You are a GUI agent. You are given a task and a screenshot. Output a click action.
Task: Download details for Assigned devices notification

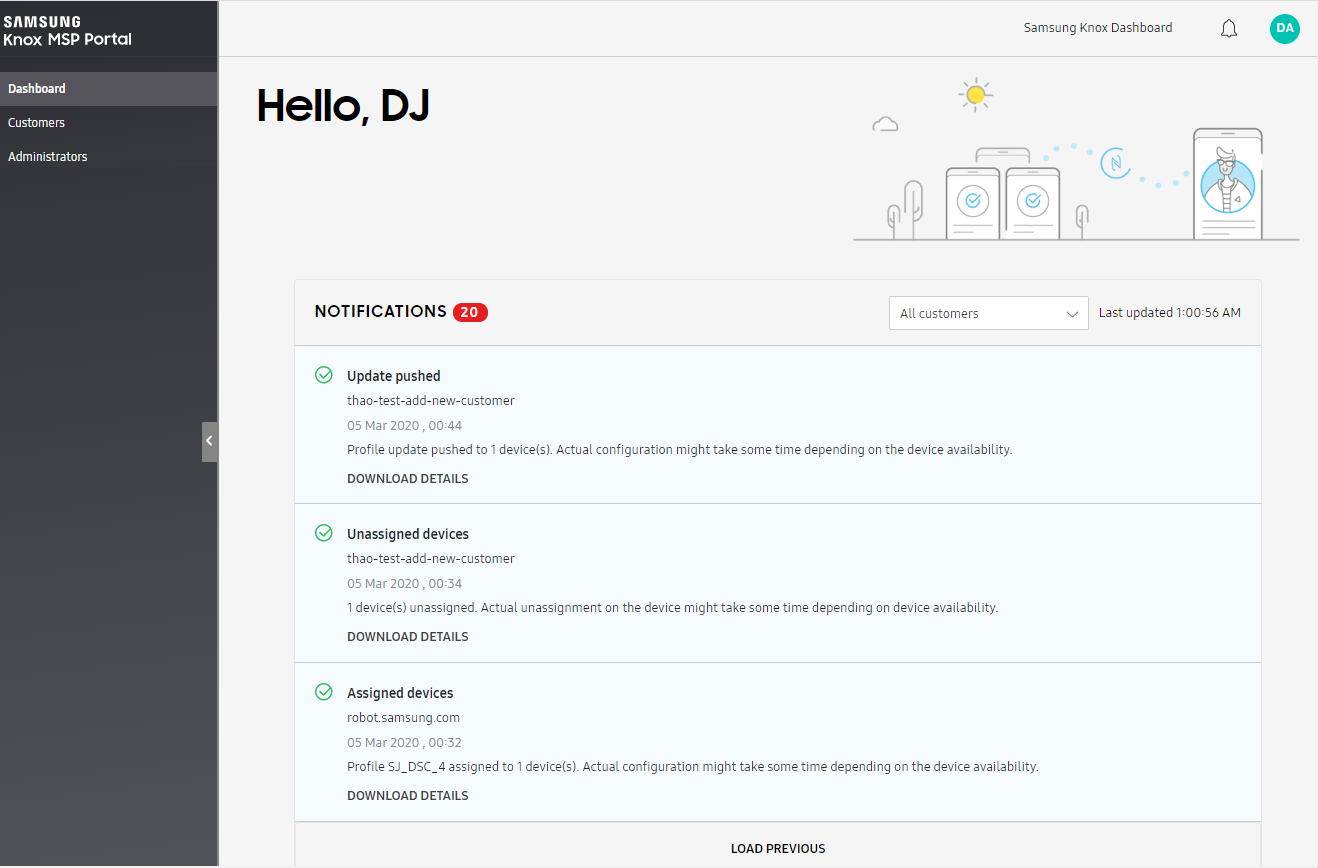[x=407, y=796]
